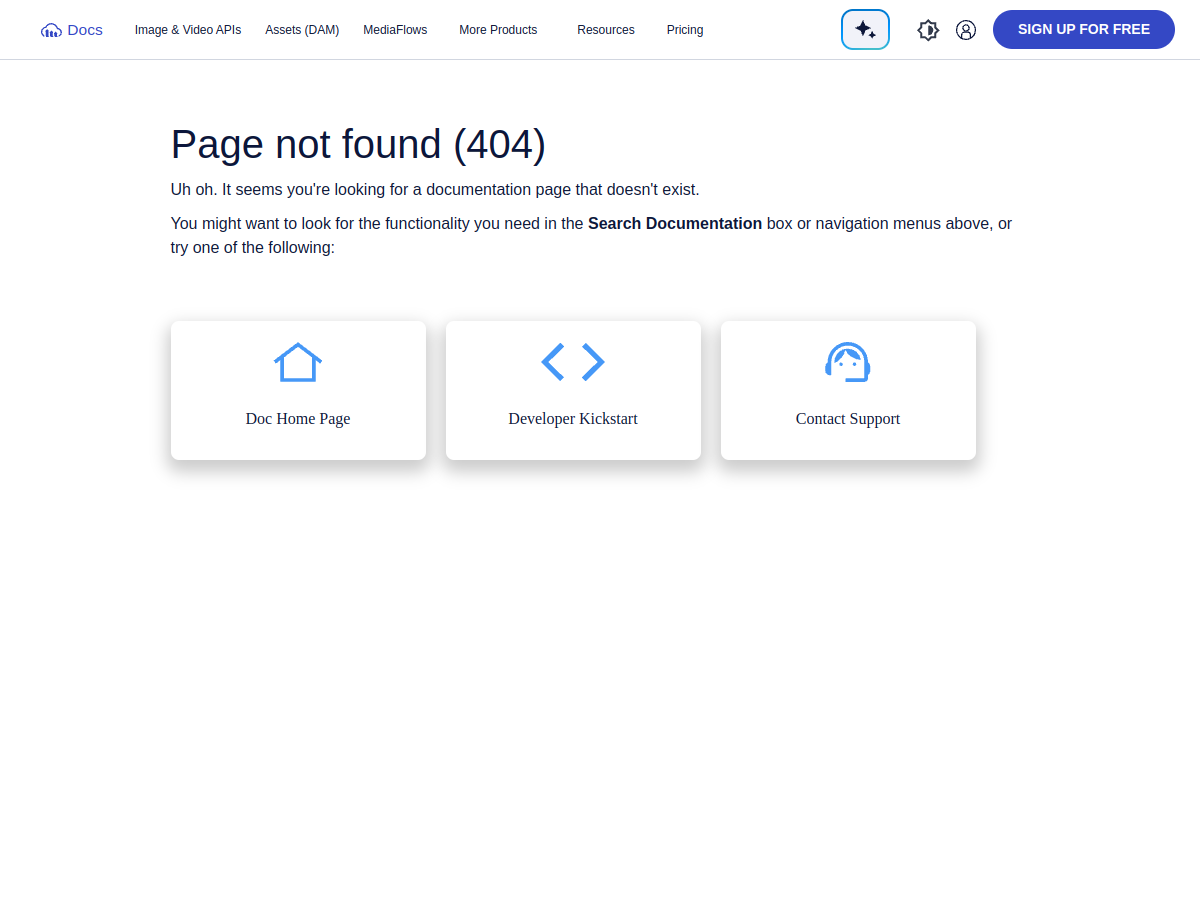Click the SIGN UP FOR FREE button
This screenshot has height=900, width=1200.
click(x=1083, y=29)
